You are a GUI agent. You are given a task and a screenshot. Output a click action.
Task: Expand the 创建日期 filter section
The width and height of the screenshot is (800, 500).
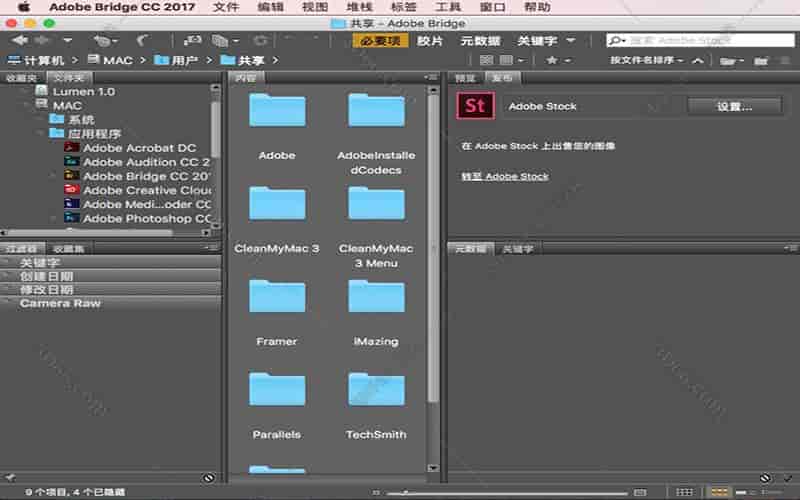click(x=46, y=276)
